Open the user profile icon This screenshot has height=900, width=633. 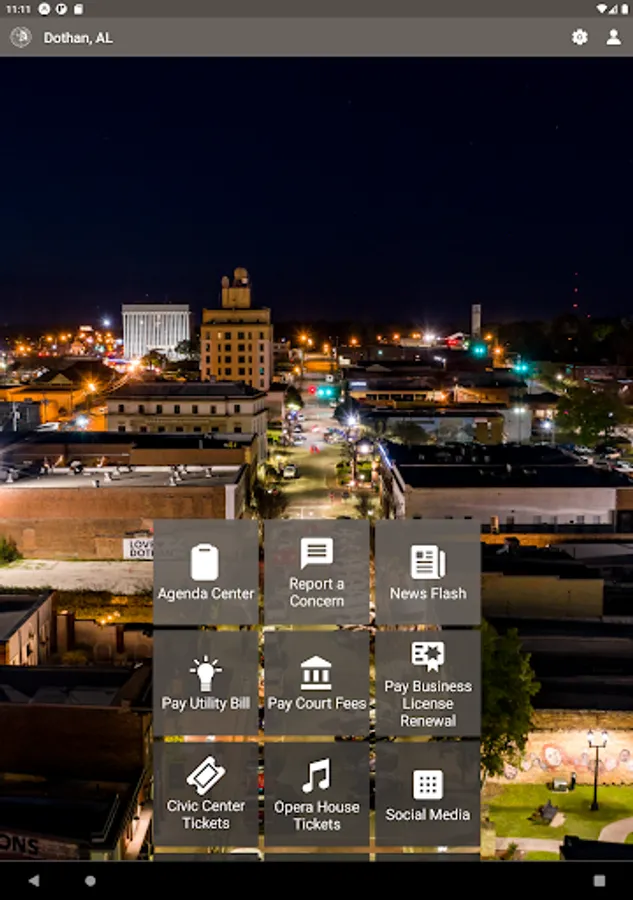coord(613,37)
